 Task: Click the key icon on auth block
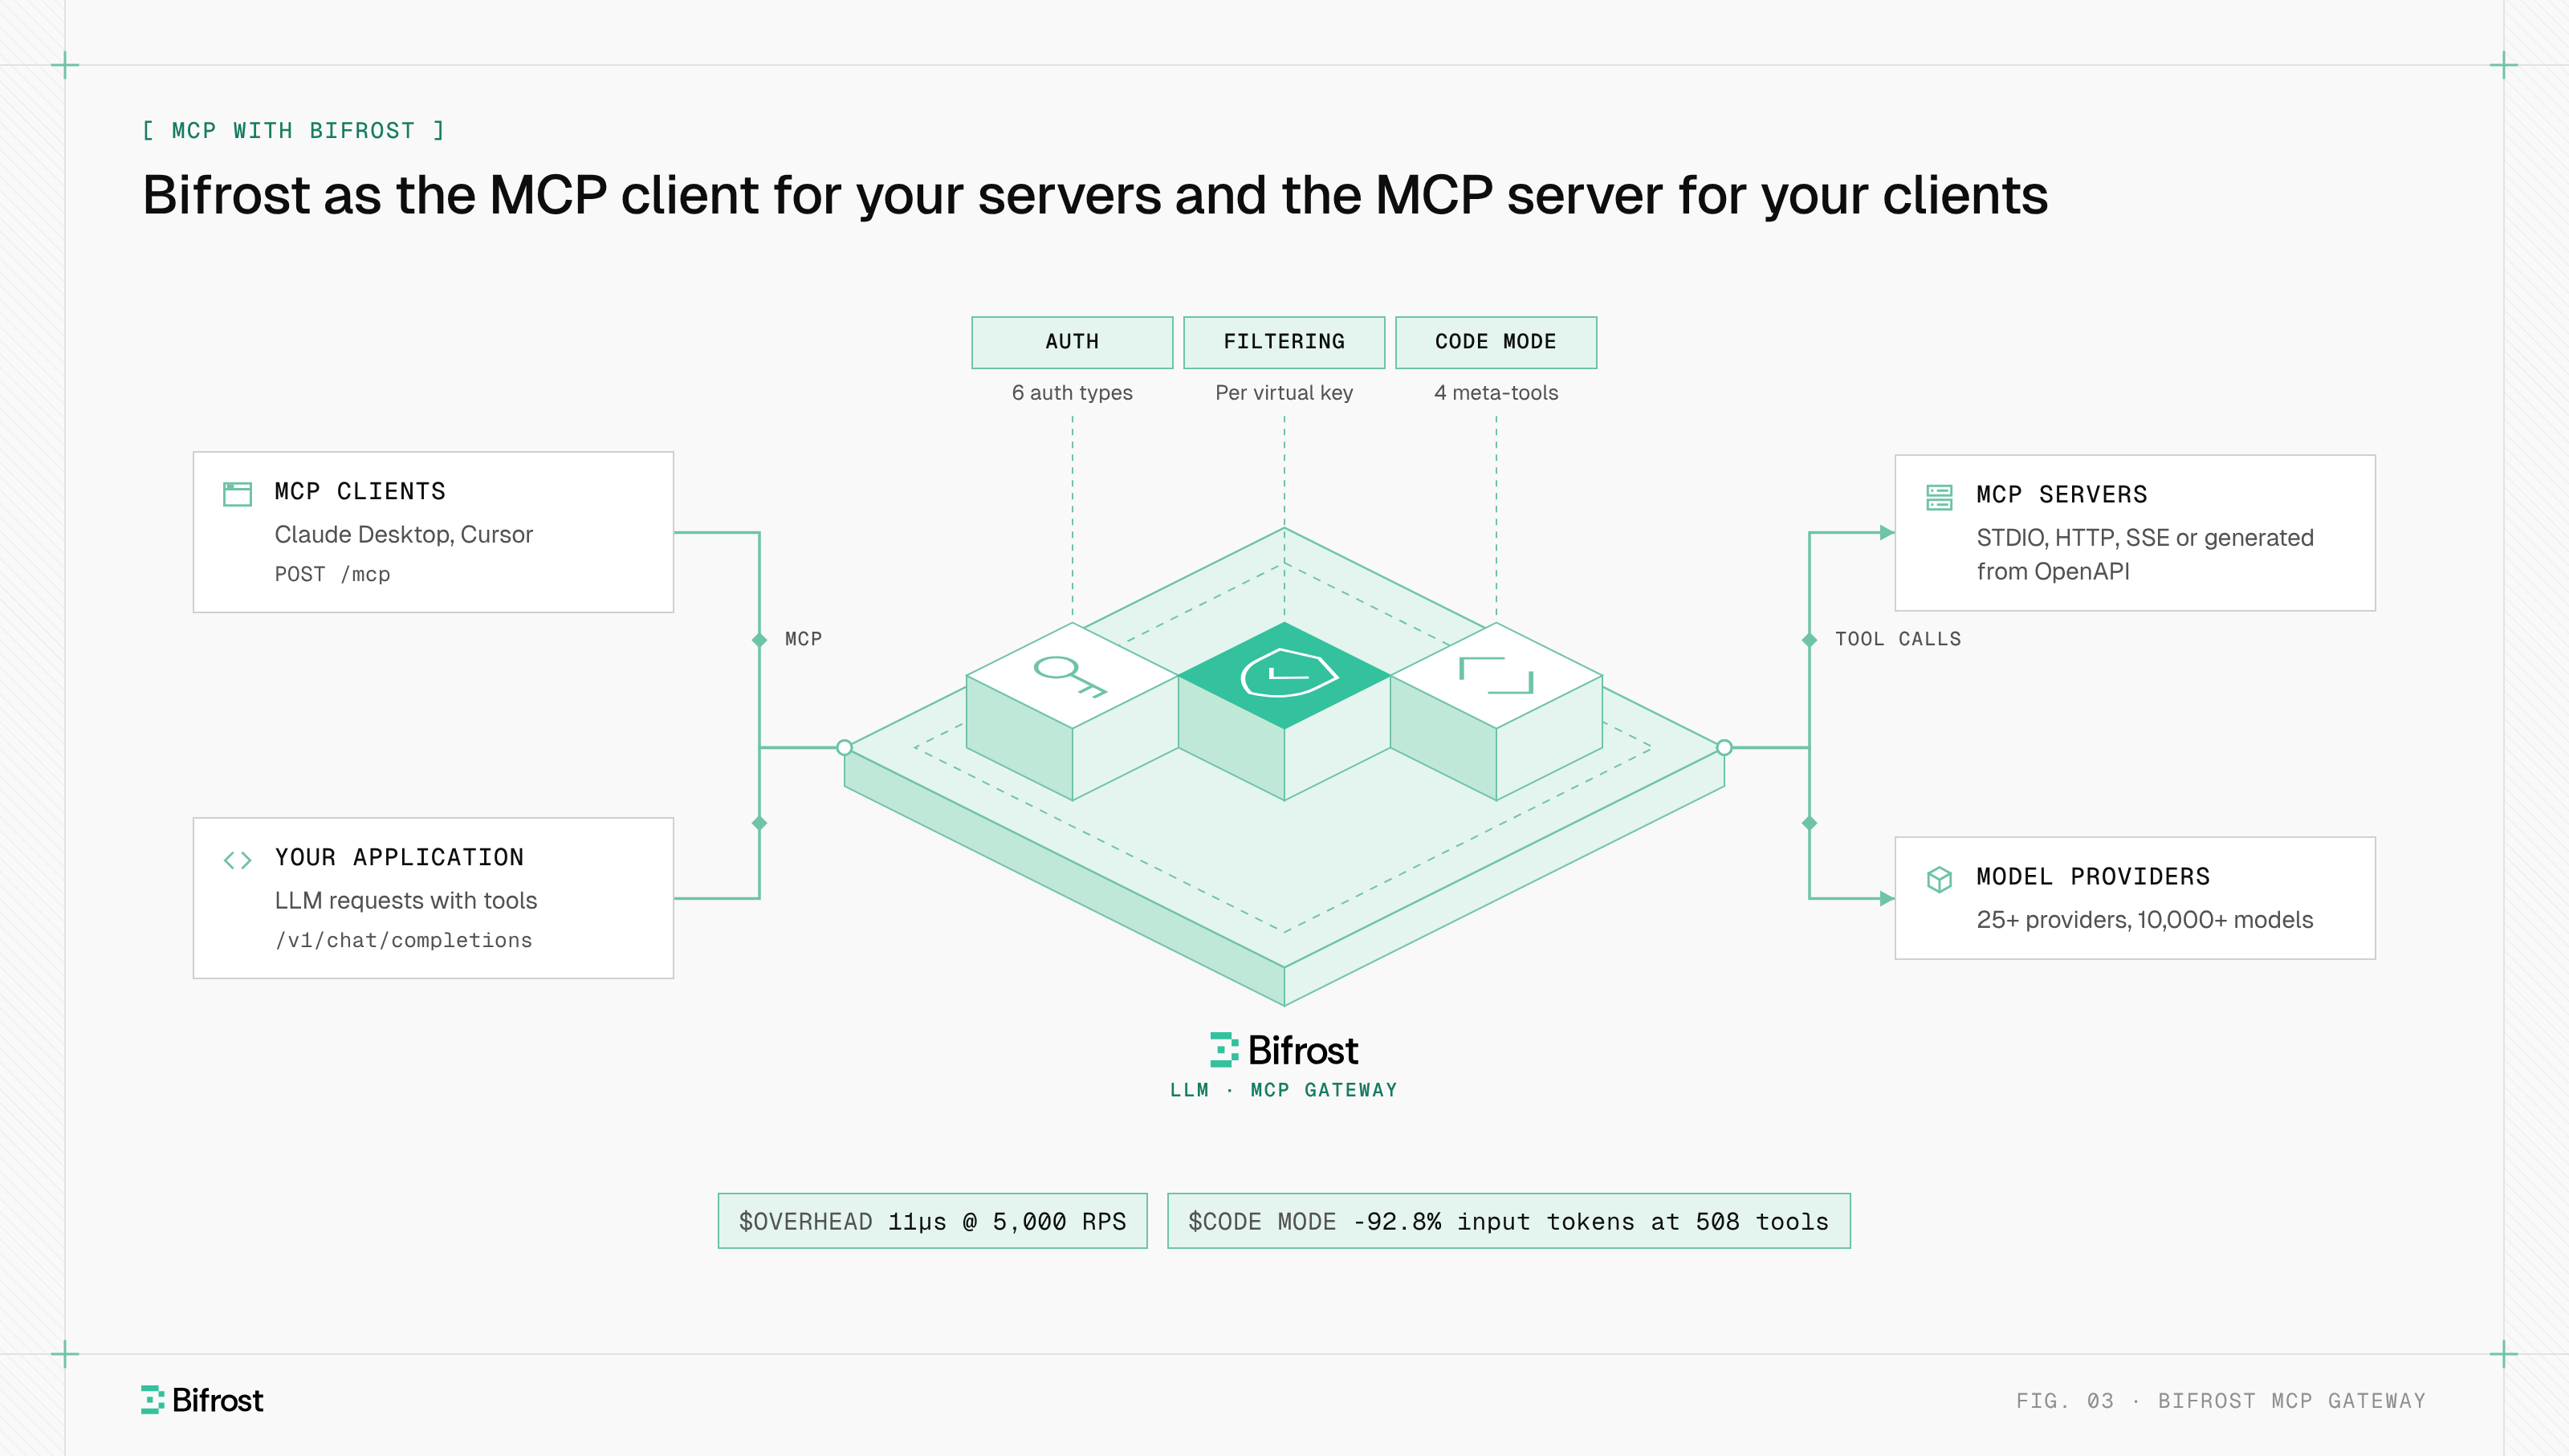tap(1070, 675)
